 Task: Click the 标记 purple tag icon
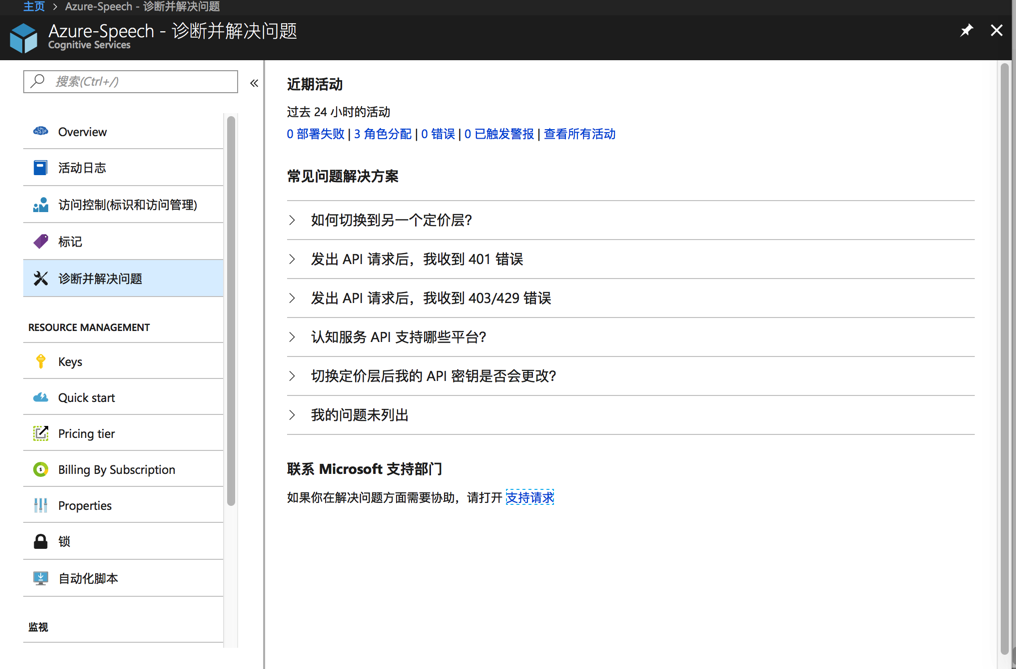[x=40, y=241]
